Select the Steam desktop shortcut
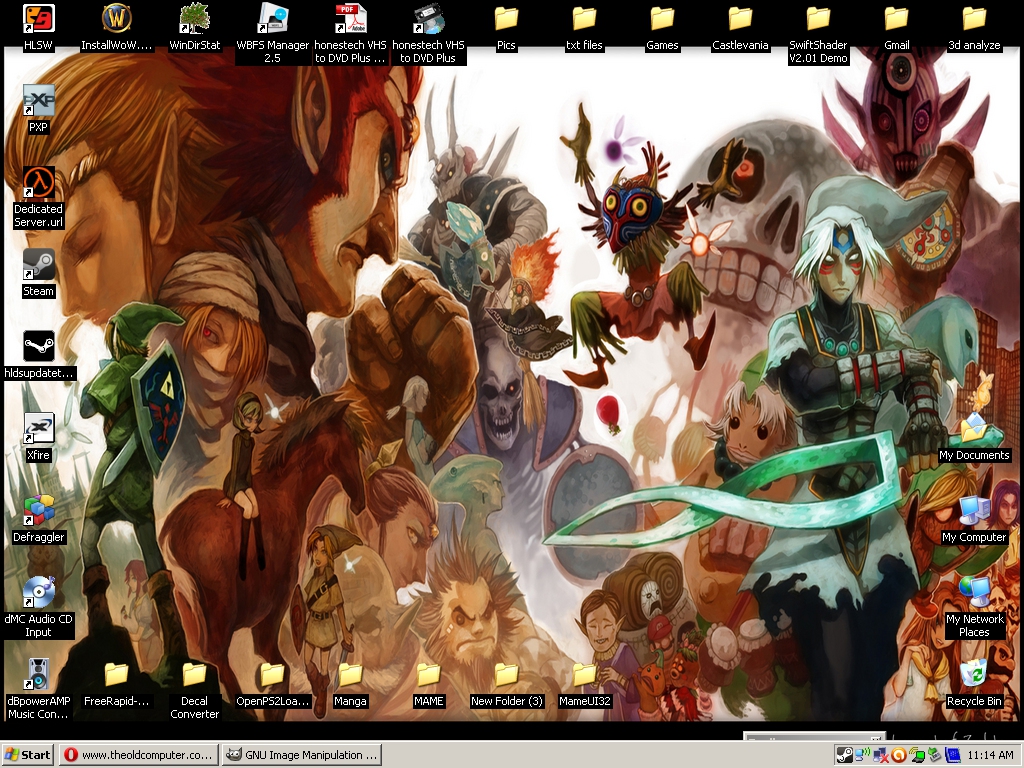The height and width of the screenshot is (768, 1024). [39, 265]
